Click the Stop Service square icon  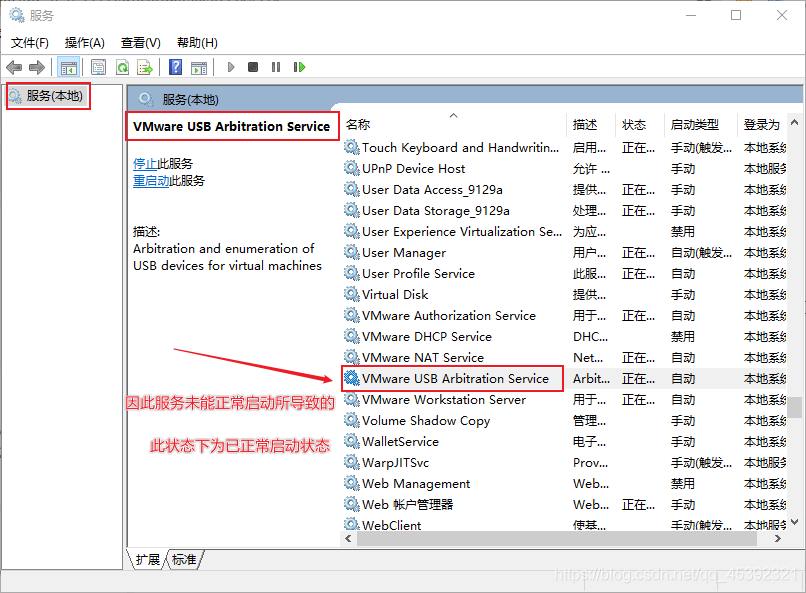pos(253,67)
